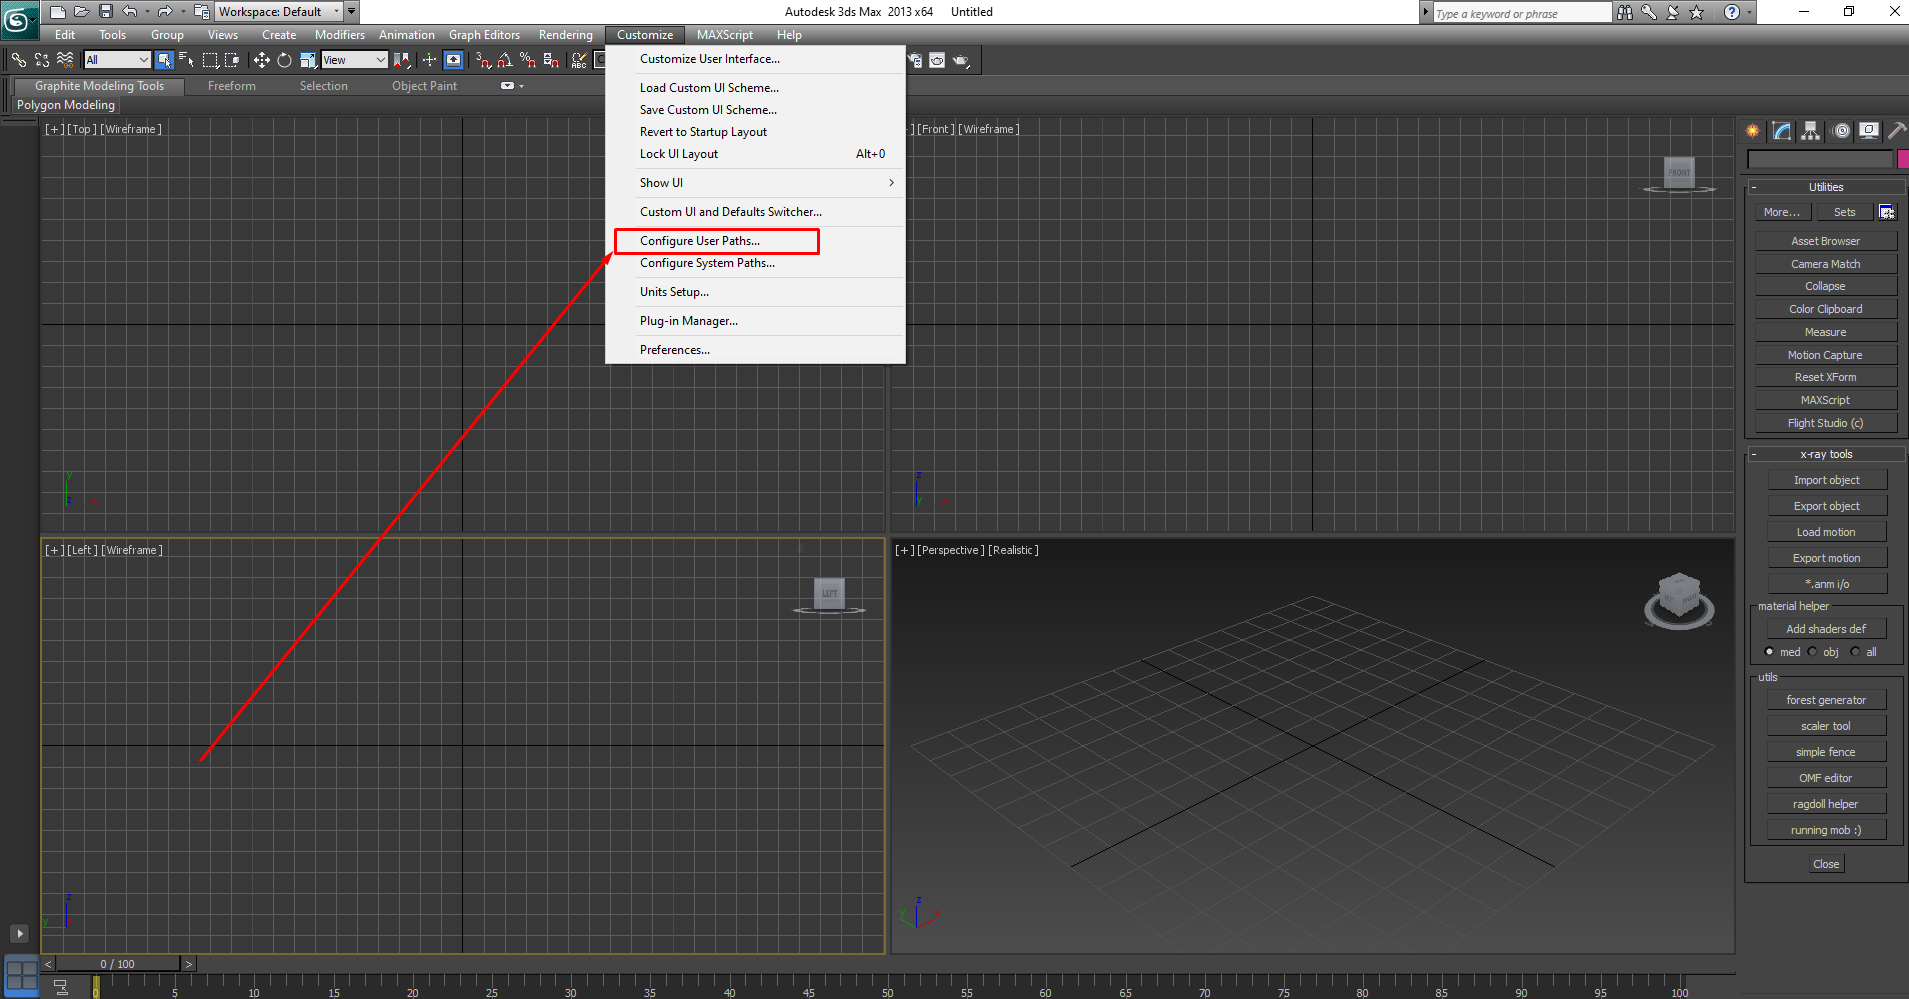1909x999 pixels.
Task: Open the reference coordinate View dropdown
Action: (354, 60)
